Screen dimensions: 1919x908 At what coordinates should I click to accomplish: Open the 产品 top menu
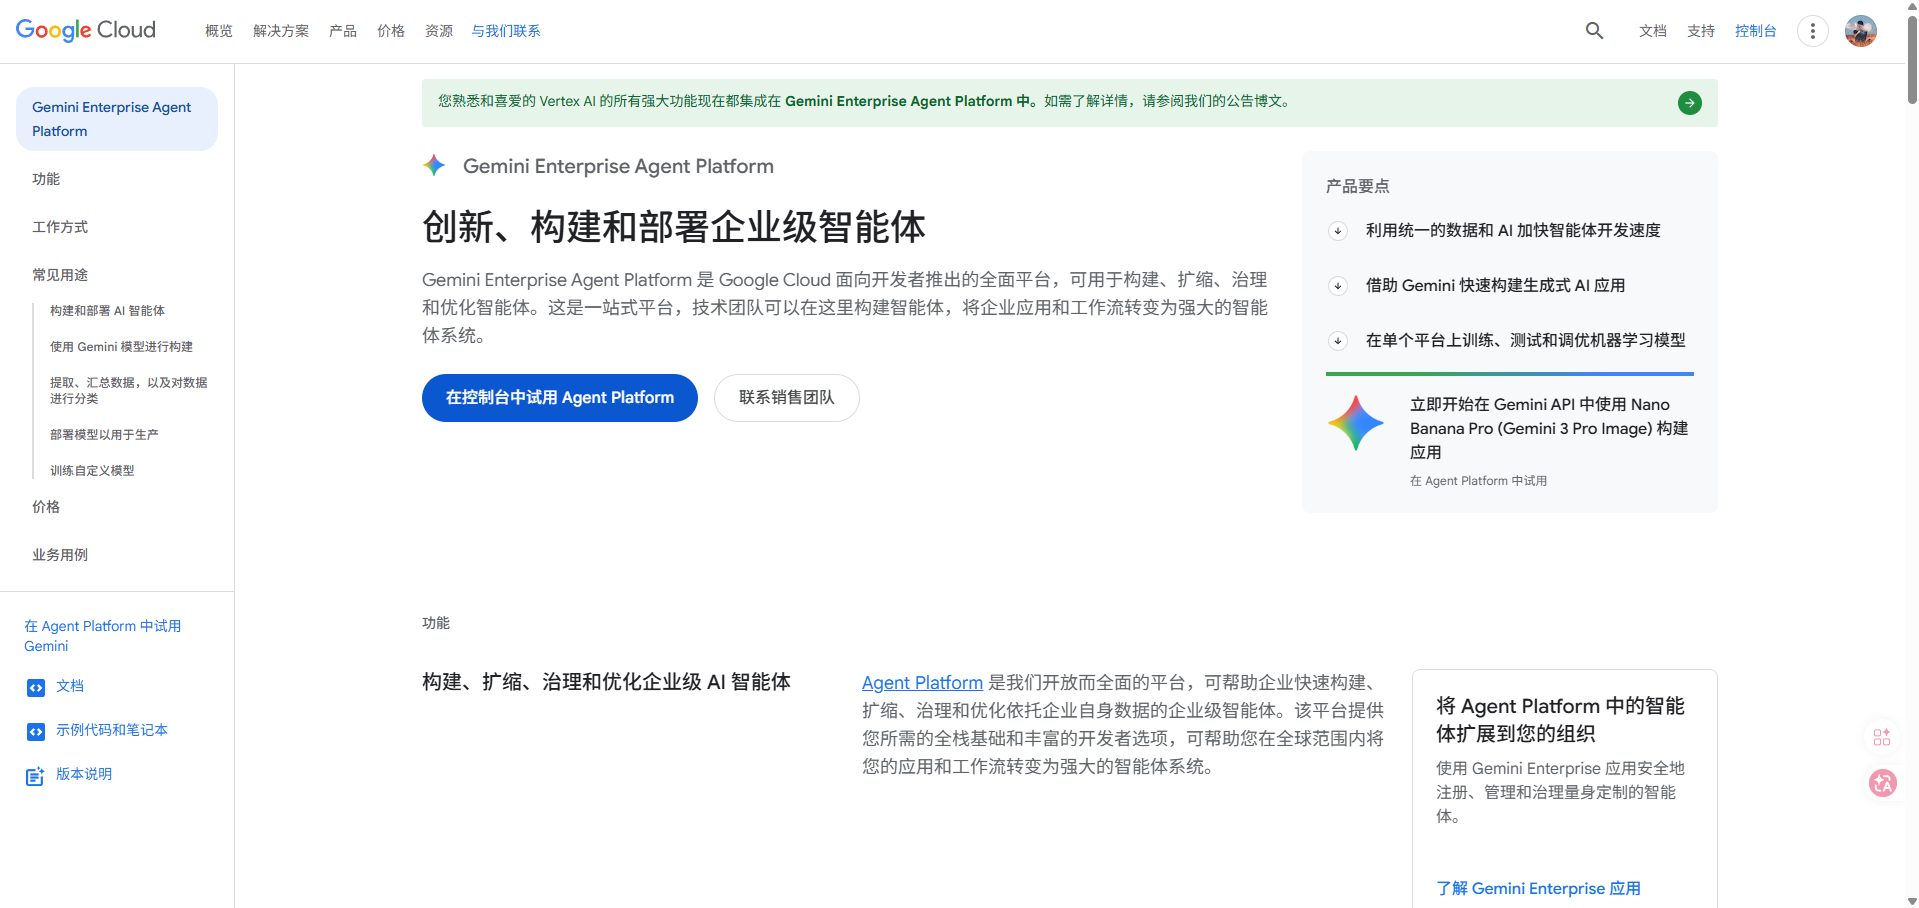343,31
